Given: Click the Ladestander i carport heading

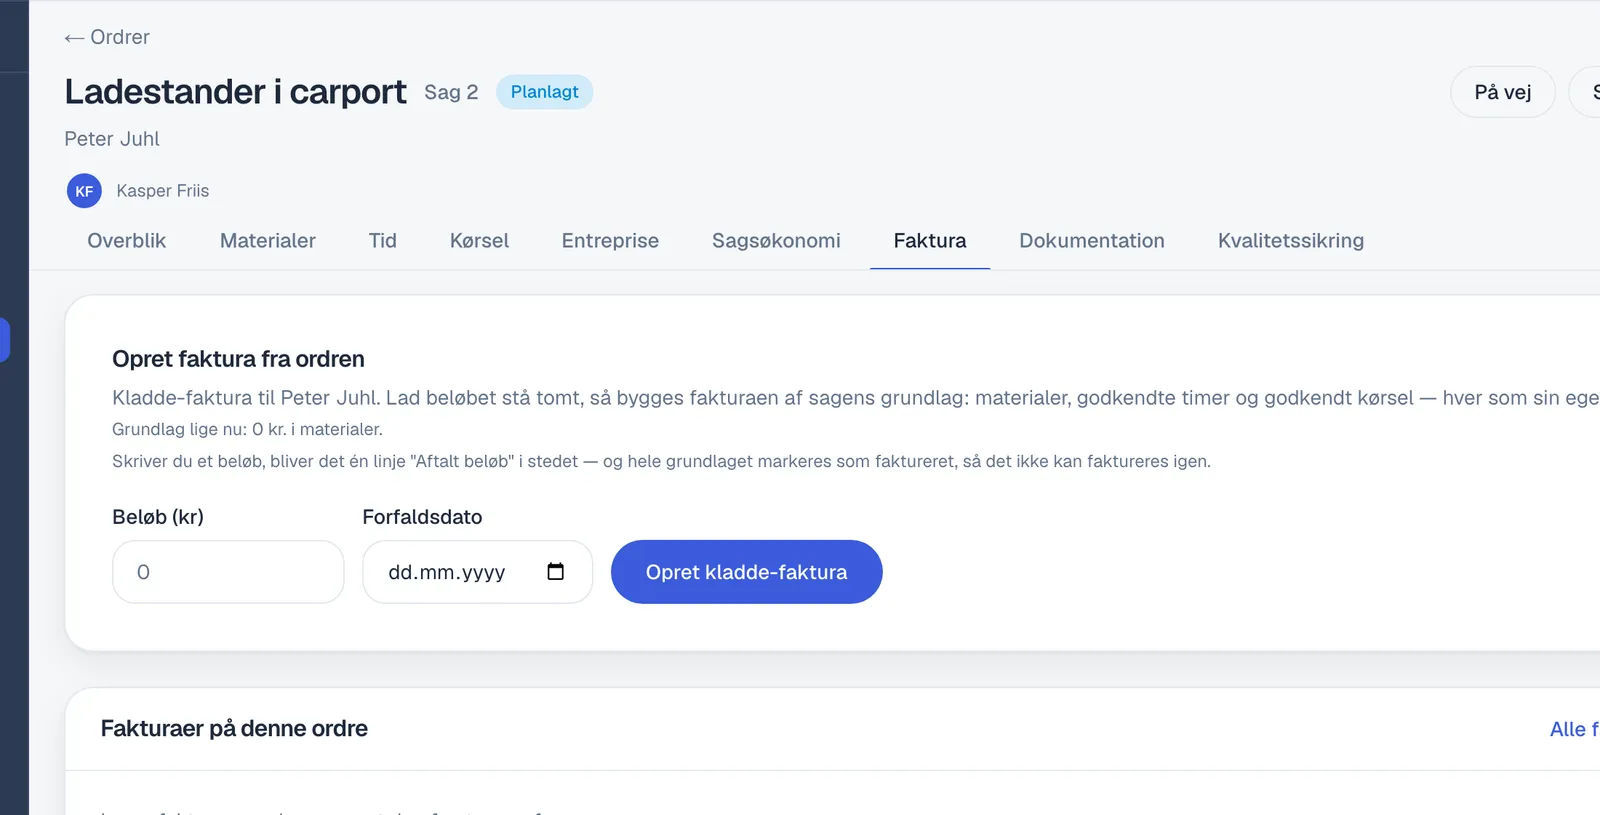Looking at the screenshot, I should tap(236, 92).
